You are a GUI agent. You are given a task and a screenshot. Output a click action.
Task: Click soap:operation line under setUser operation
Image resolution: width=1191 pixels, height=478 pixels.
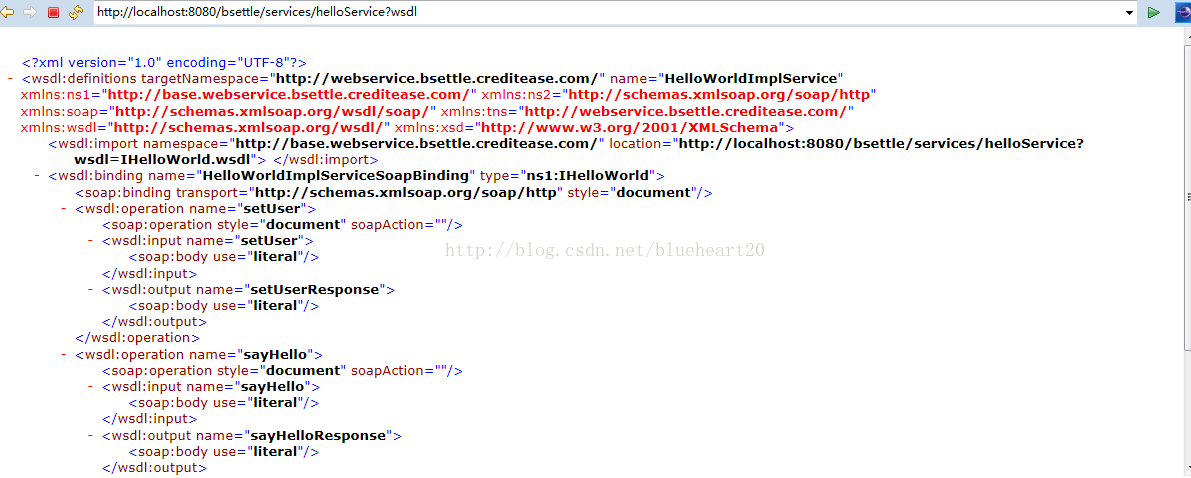pyautogui.click(x=282, y=225)
